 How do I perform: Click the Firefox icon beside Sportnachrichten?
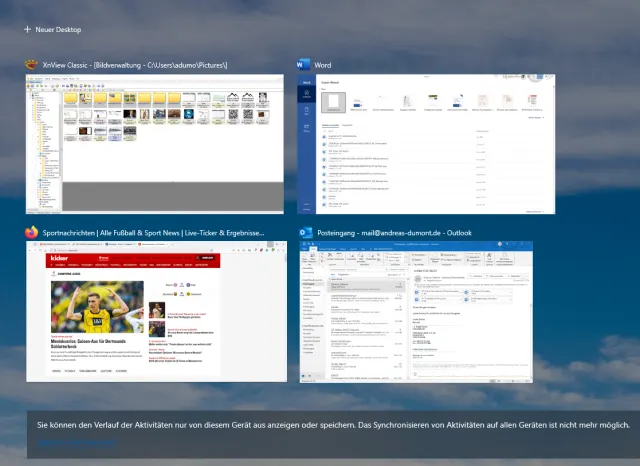(31, 233)
